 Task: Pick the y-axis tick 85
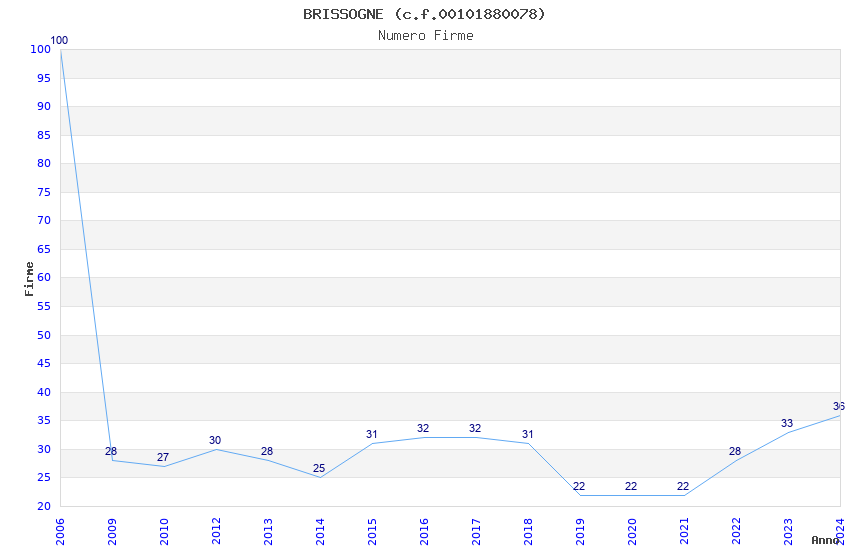[x=44, y=135]
